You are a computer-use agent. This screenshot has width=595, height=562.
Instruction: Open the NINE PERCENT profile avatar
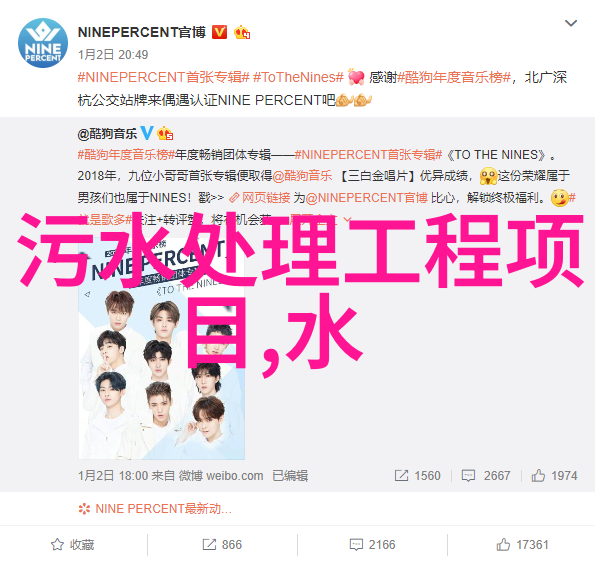(x=43, y=43)
